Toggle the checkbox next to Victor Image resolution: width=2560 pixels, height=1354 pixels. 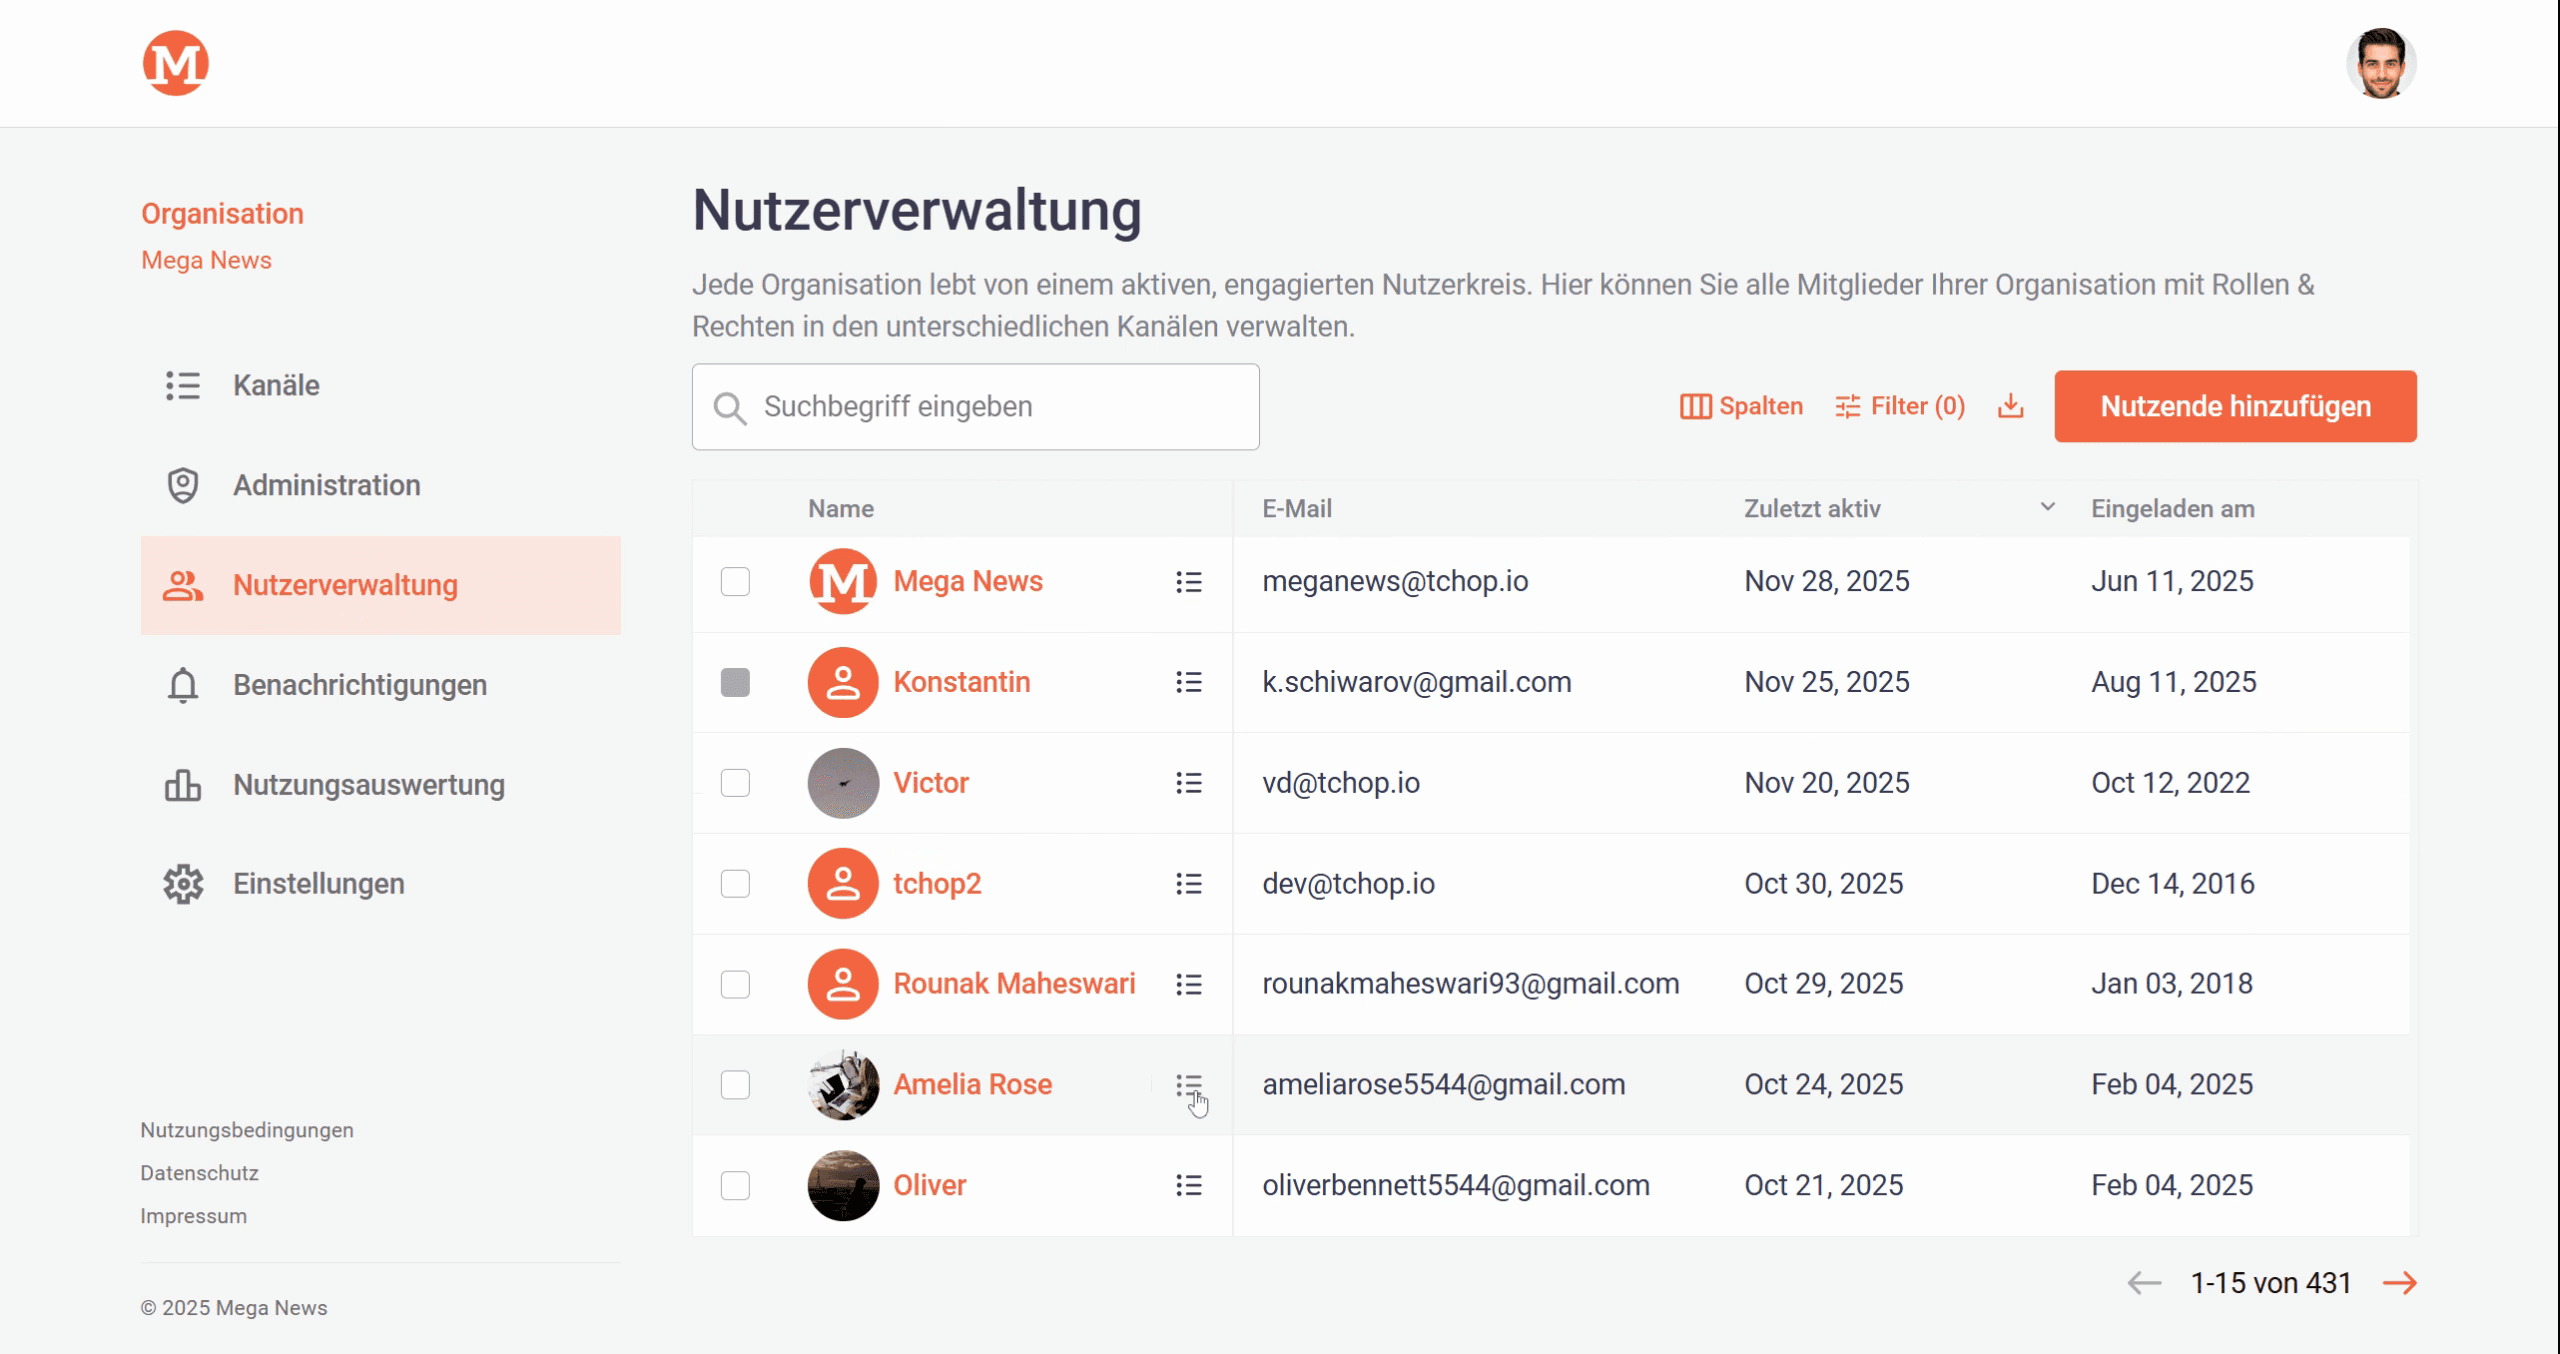point(735,783)
